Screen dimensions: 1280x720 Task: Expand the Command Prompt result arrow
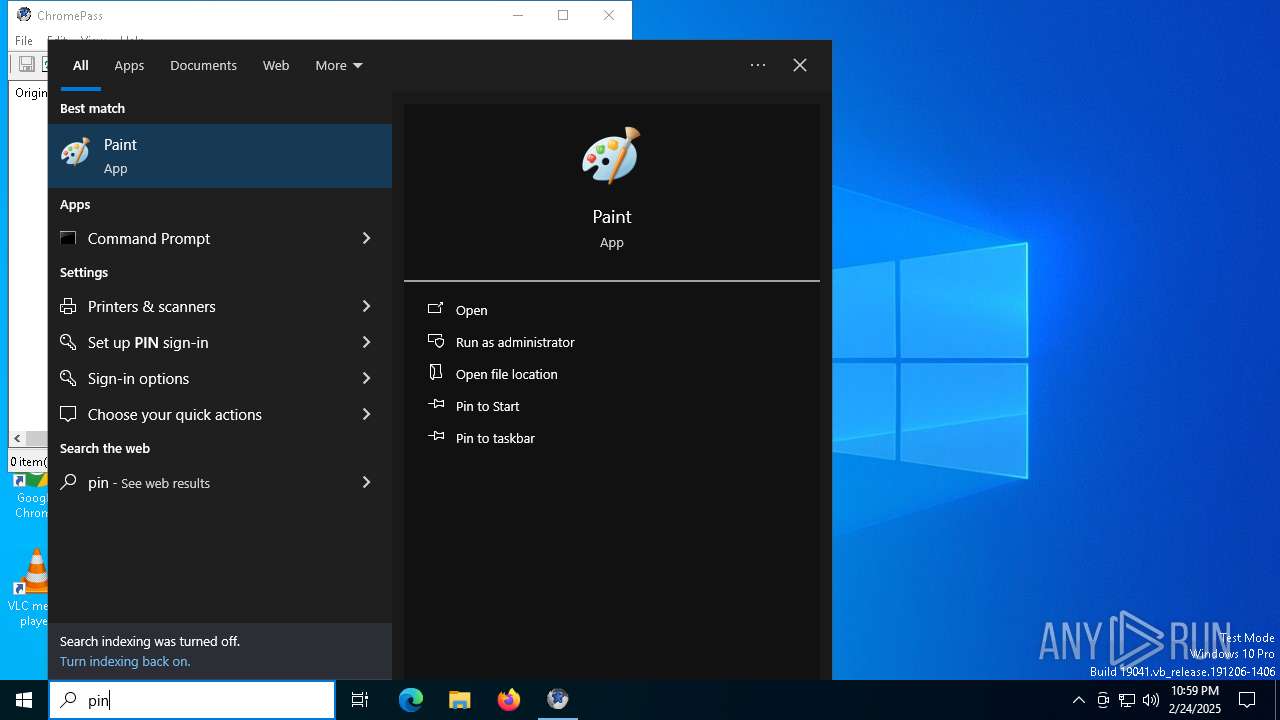click(366, 238)
